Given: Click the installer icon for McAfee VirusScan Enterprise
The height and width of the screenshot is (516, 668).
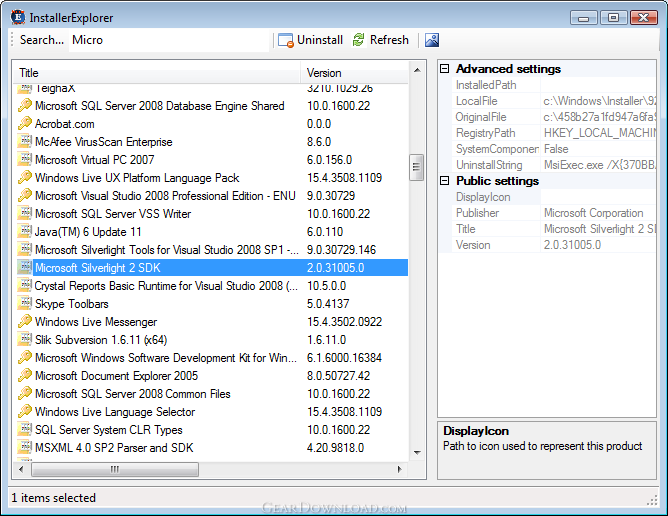Looking at the screenshot, I should pyautogui.click(x=25, y=141).
